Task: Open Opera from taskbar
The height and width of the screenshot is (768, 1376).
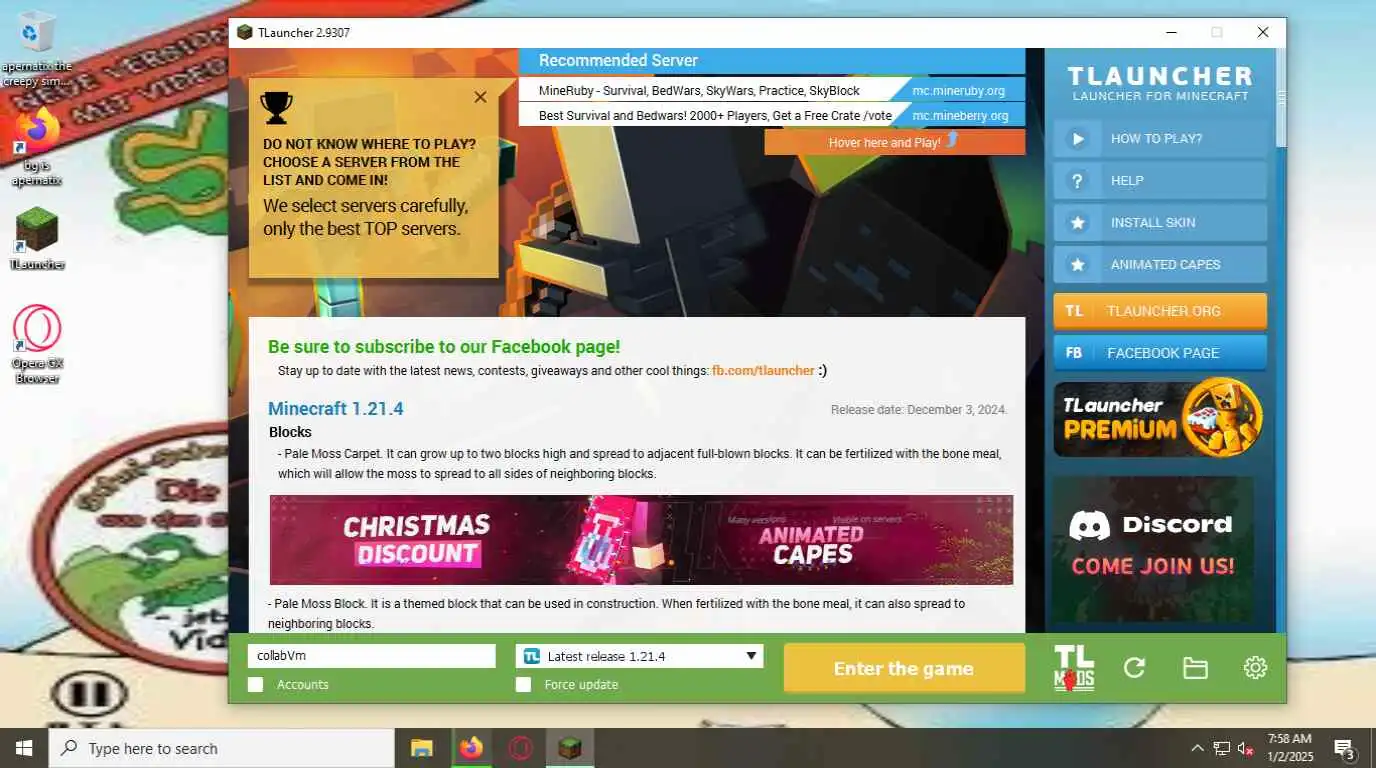Action: click(520, 748)
